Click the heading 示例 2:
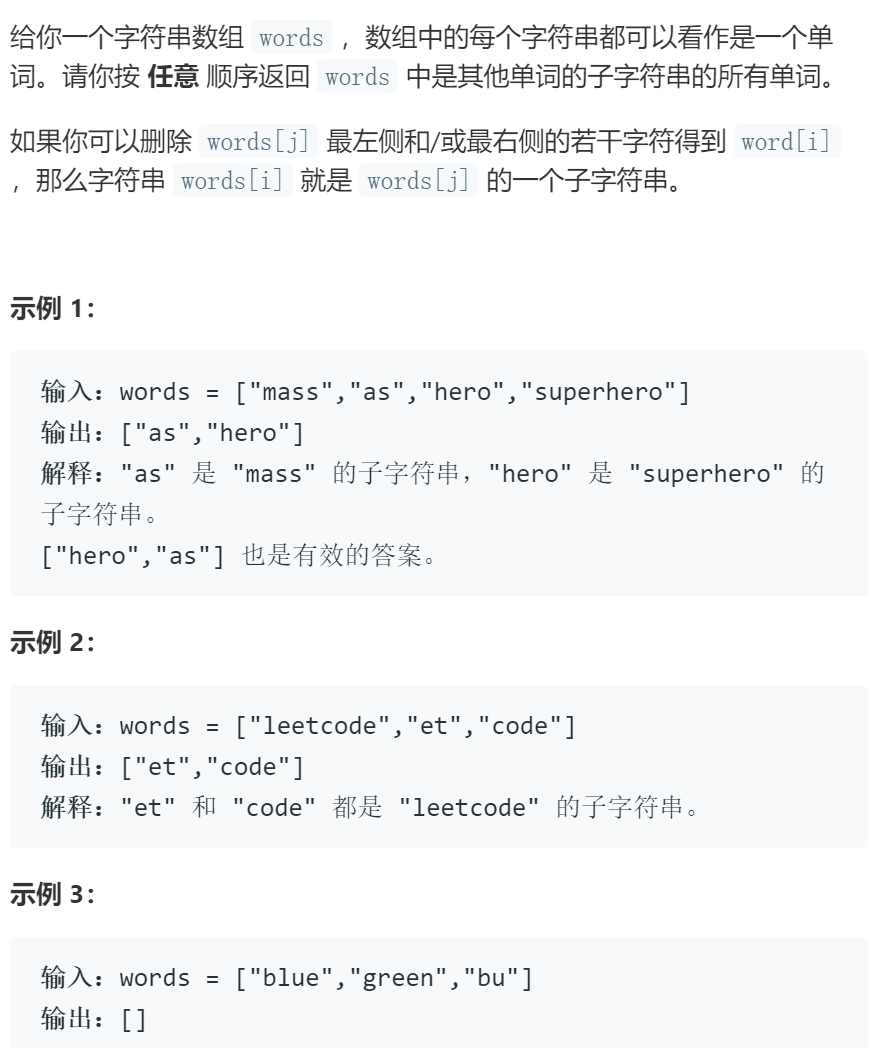The height and width of the screenshot is (1048, 874). 53,642
